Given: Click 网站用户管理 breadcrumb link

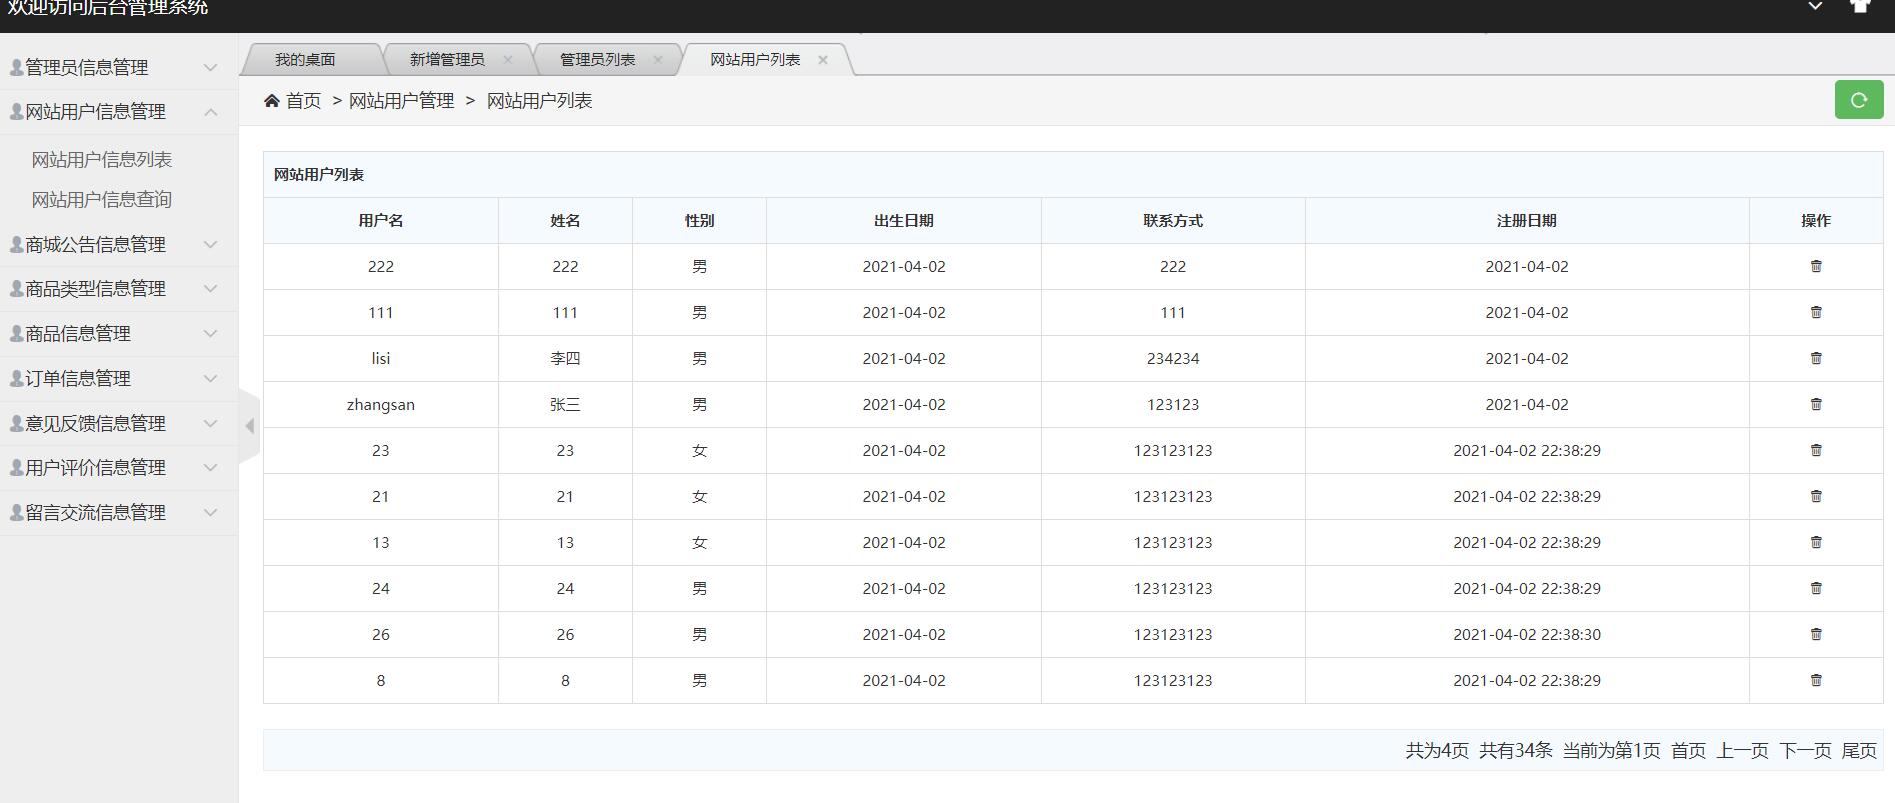Looking at the screenshot, I should pyautogui.click(x=401, y=101).
